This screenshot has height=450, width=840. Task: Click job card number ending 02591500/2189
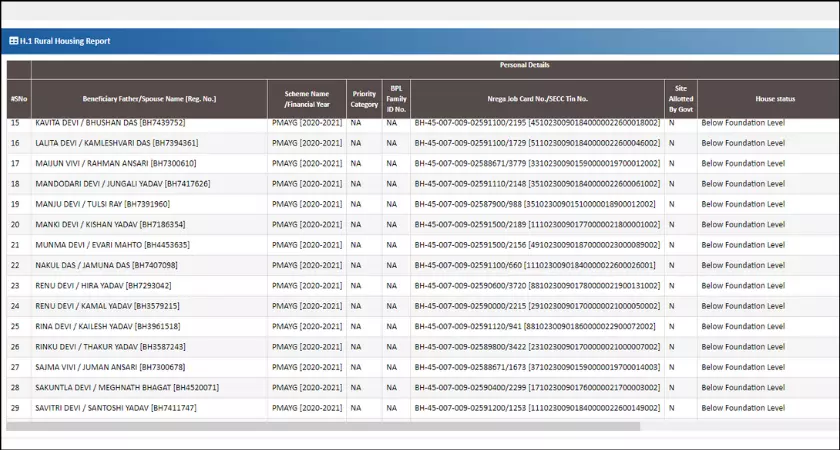(x=537, y=224)
